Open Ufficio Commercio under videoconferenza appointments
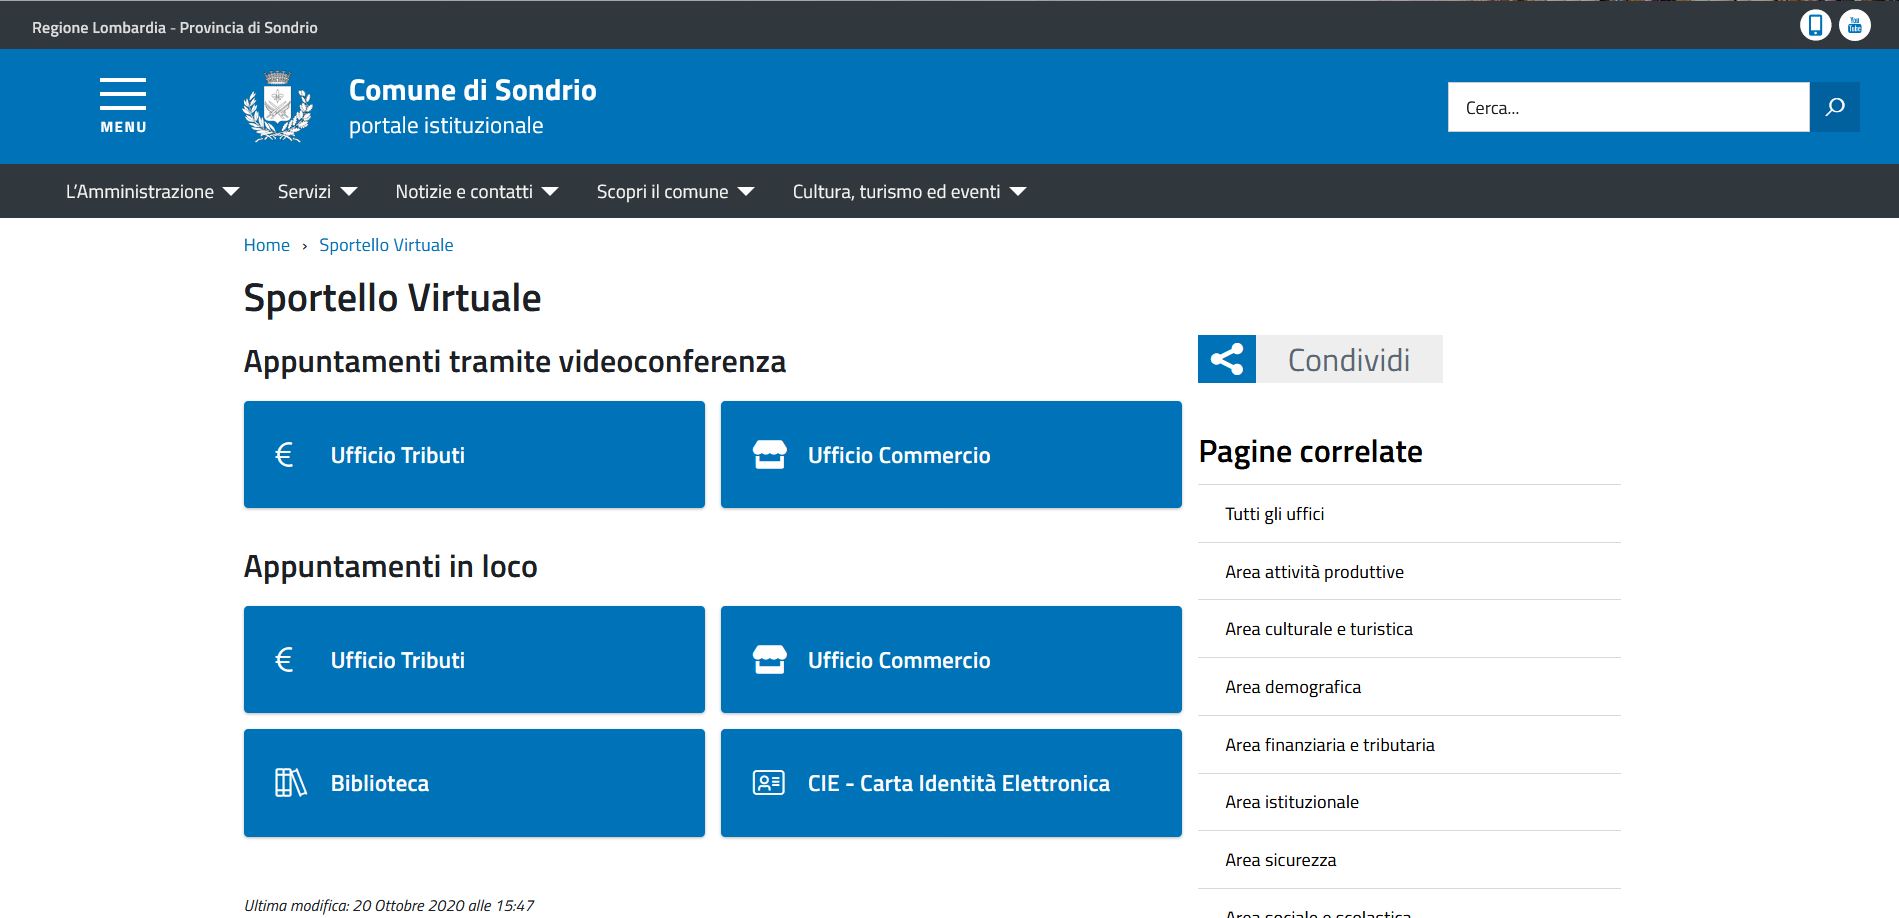The image size is (1899, 918). pyautogui.click(x=951, y=455)
